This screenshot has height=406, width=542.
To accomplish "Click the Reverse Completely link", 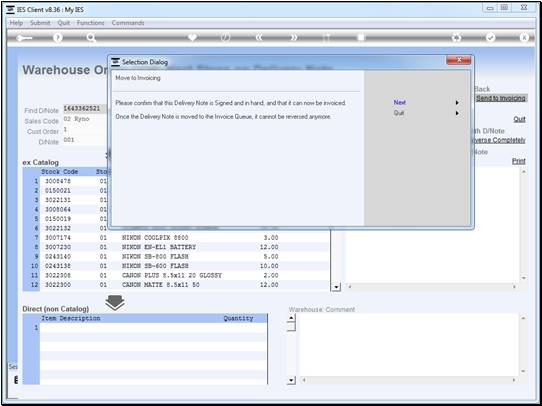I will [499, 140].
